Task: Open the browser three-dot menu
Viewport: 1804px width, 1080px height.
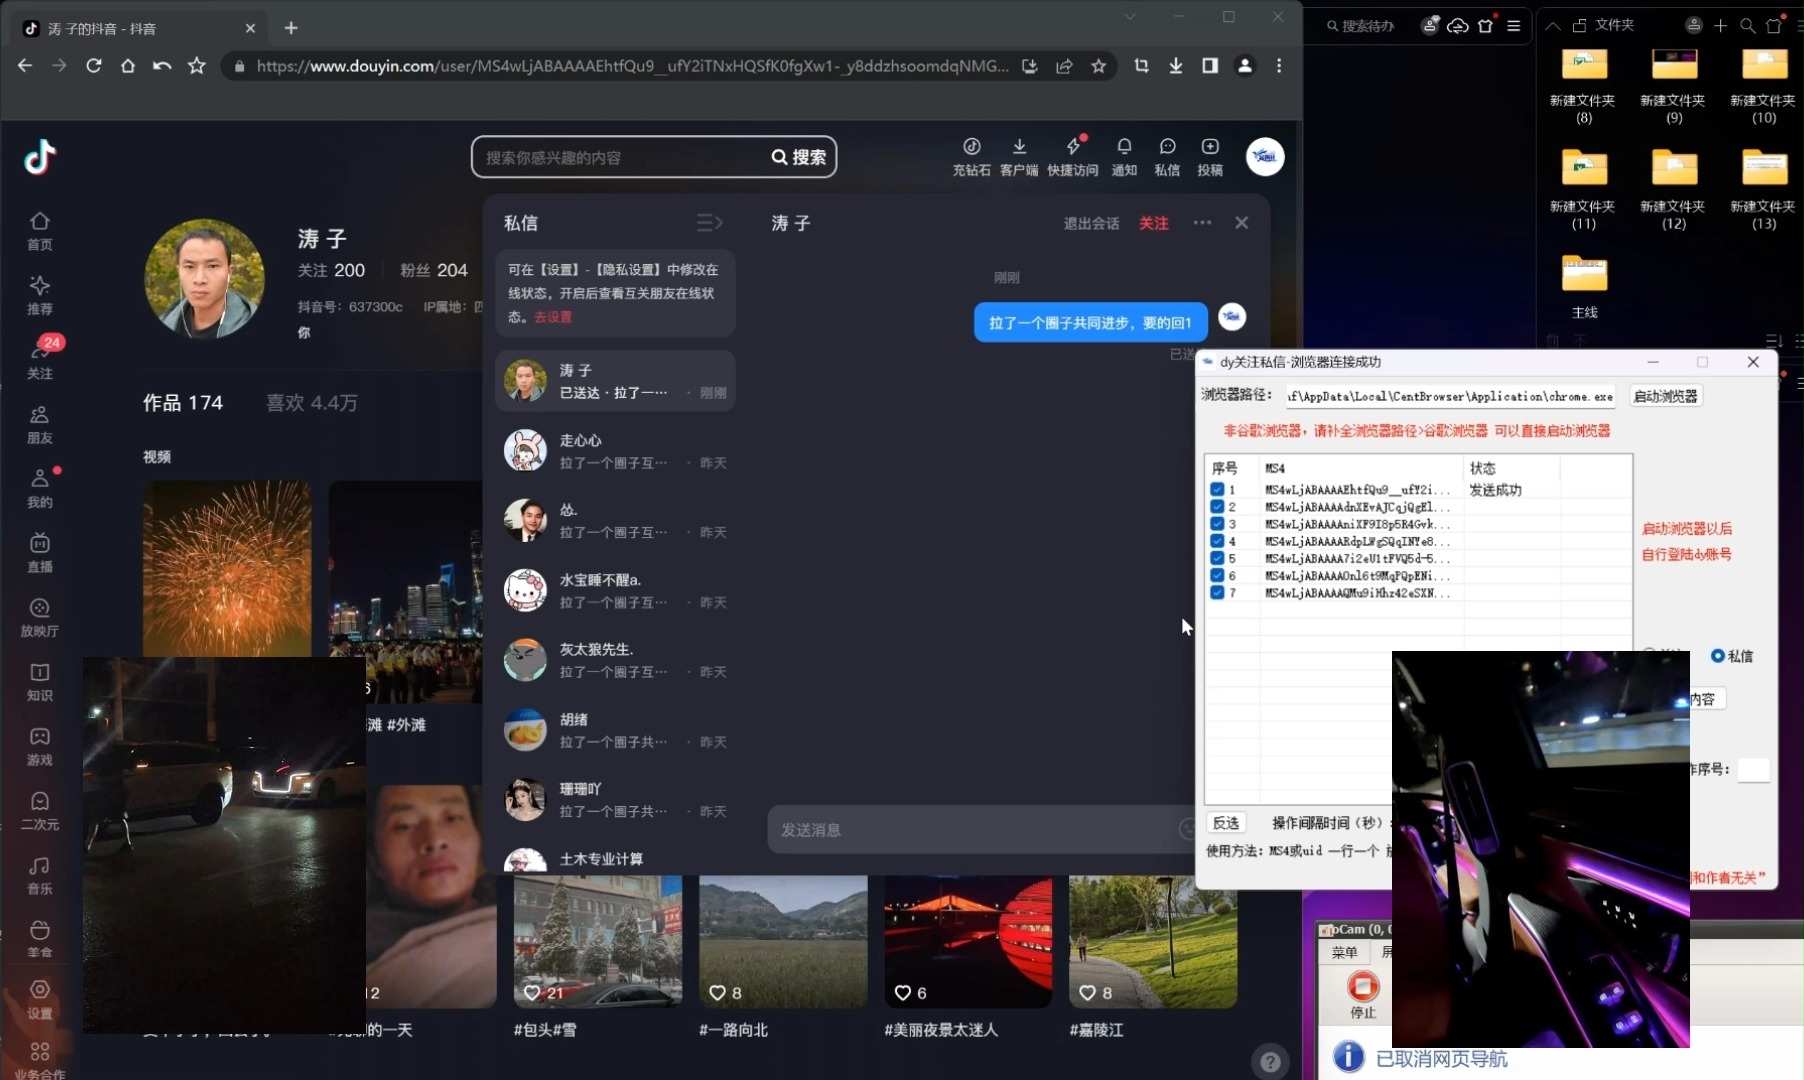Action: [1279, 66]
